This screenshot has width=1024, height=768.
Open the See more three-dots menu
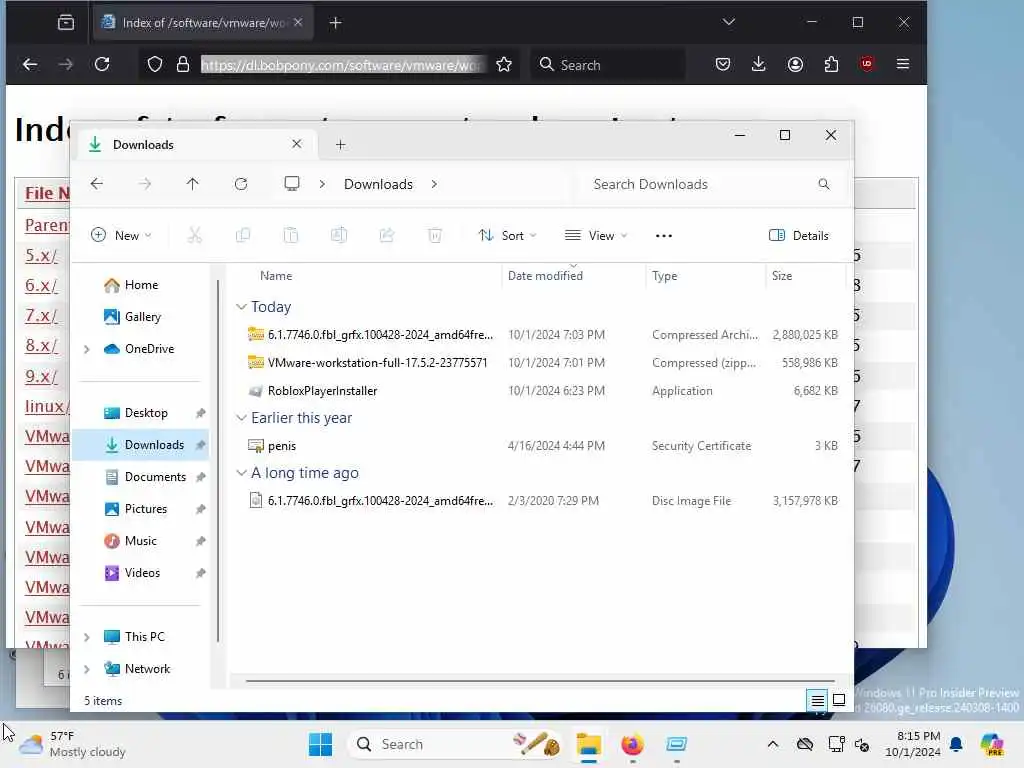coord(664,236)
